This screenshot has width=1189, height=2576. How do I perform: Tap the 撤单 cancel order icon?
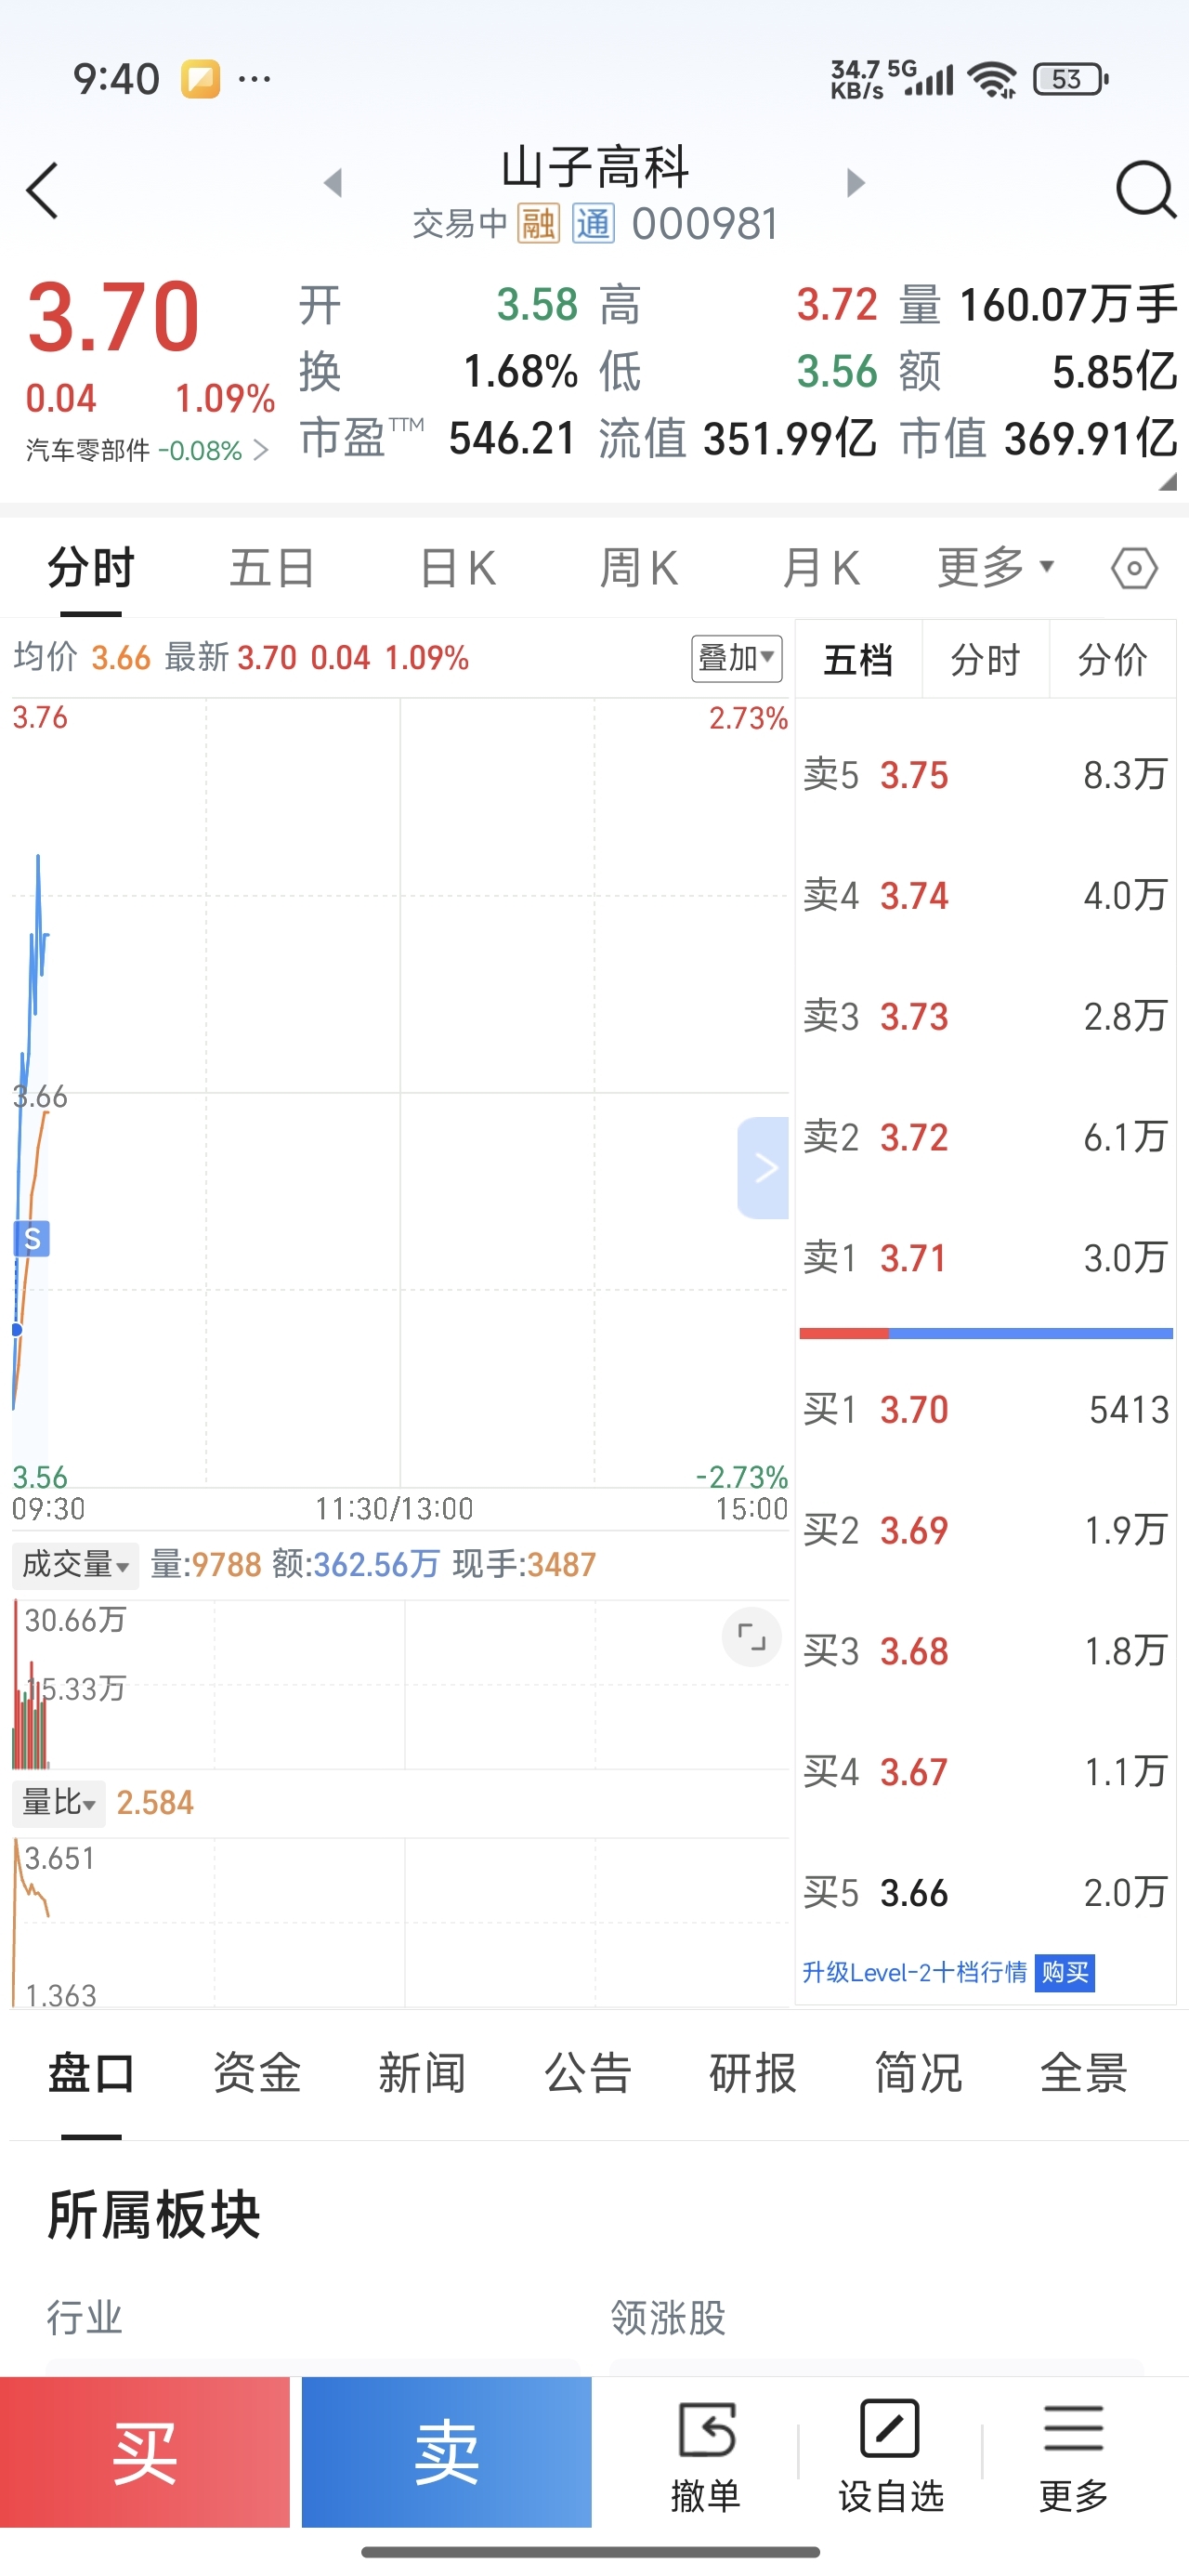[706, 2455]
